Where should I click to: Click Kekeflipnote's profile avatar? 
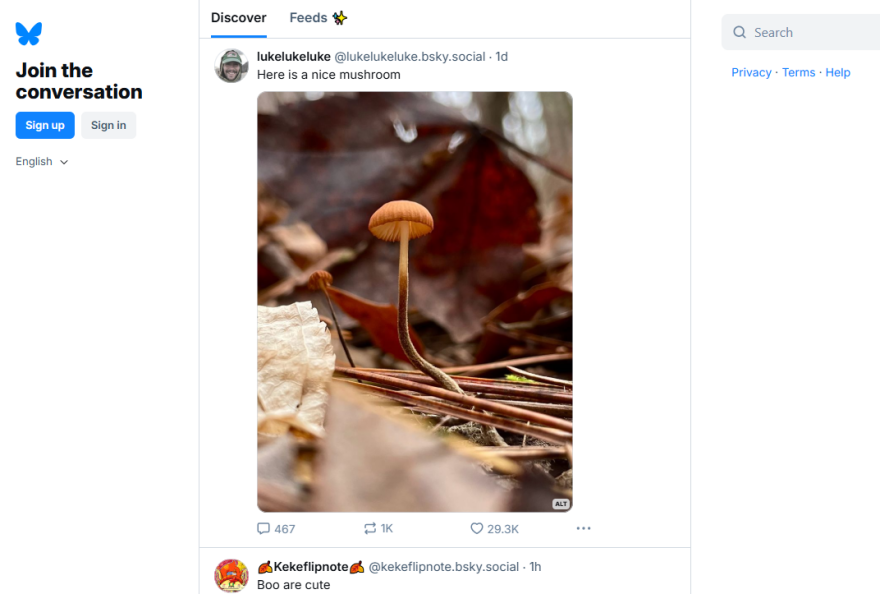[x=232, y=576]
